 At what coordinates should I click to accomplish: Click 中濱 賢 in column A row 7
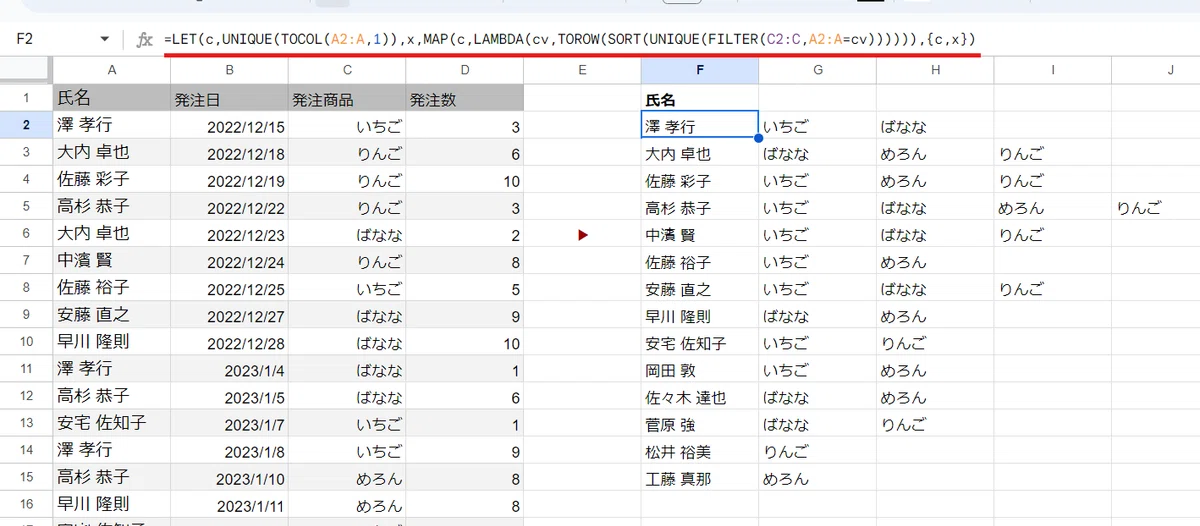point(111,260)
